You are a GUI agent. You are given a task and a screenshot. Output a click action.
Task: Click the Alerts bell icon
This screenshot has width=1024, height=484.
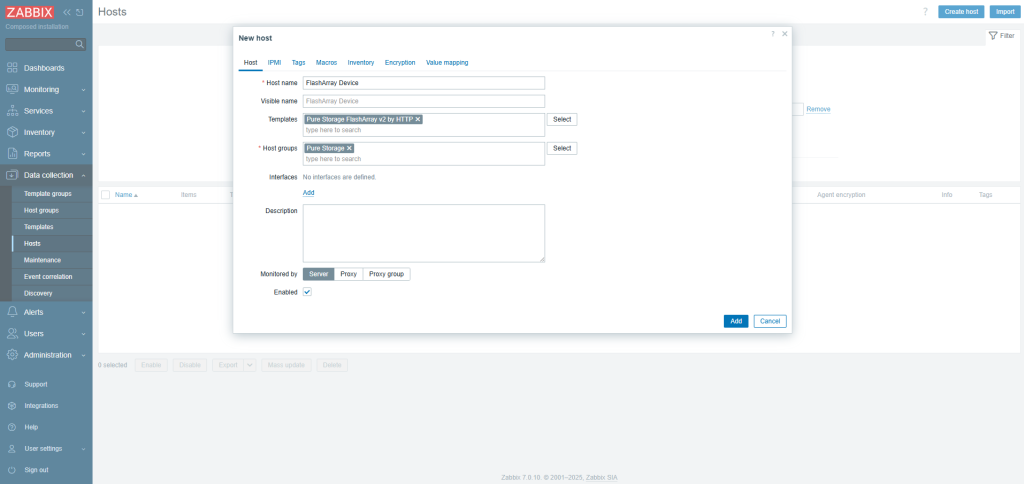(12, 312)
